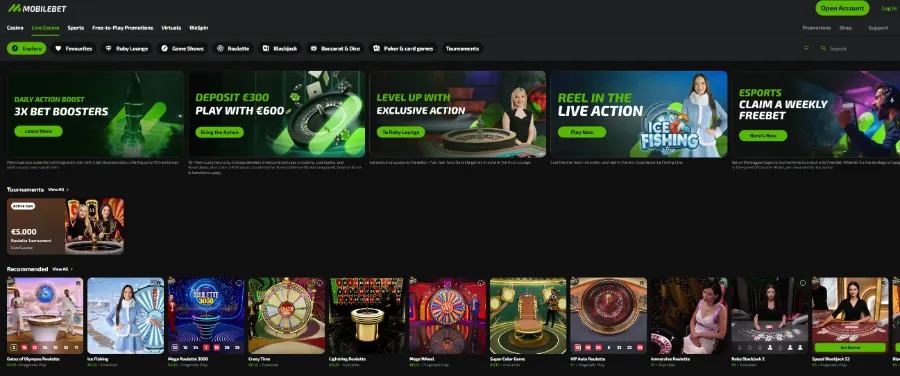Click Here's How on Esports banner
The height and width of the screenshot is (376, 900).
pos(763,135)
